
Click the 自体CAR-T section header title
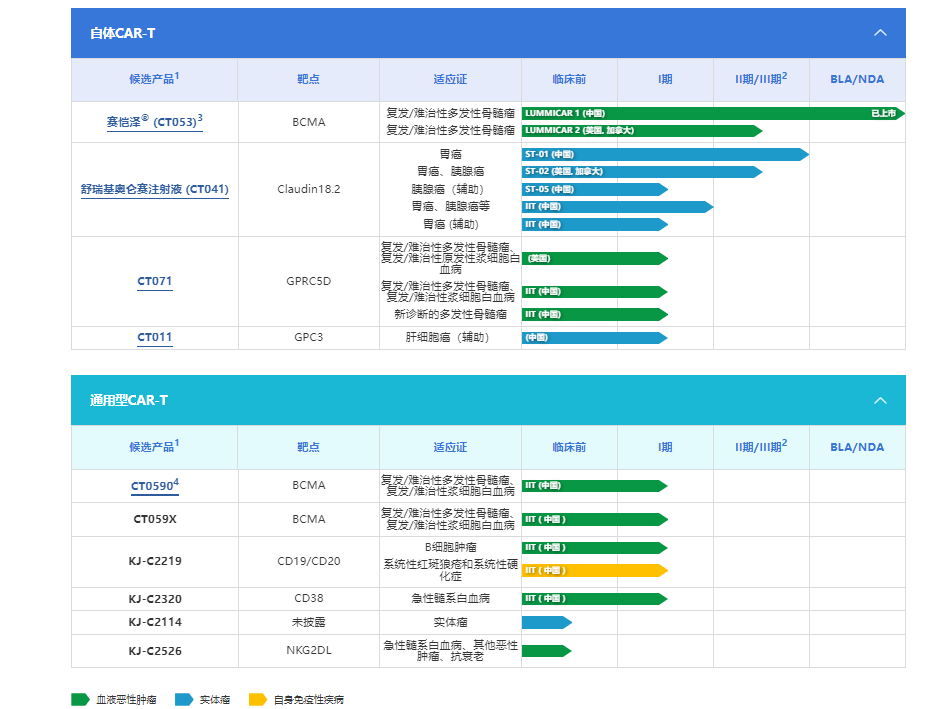click(122, 33)
